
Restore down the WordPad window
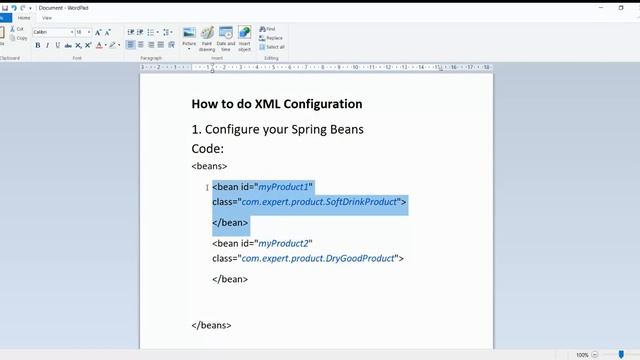click(621, 8)
